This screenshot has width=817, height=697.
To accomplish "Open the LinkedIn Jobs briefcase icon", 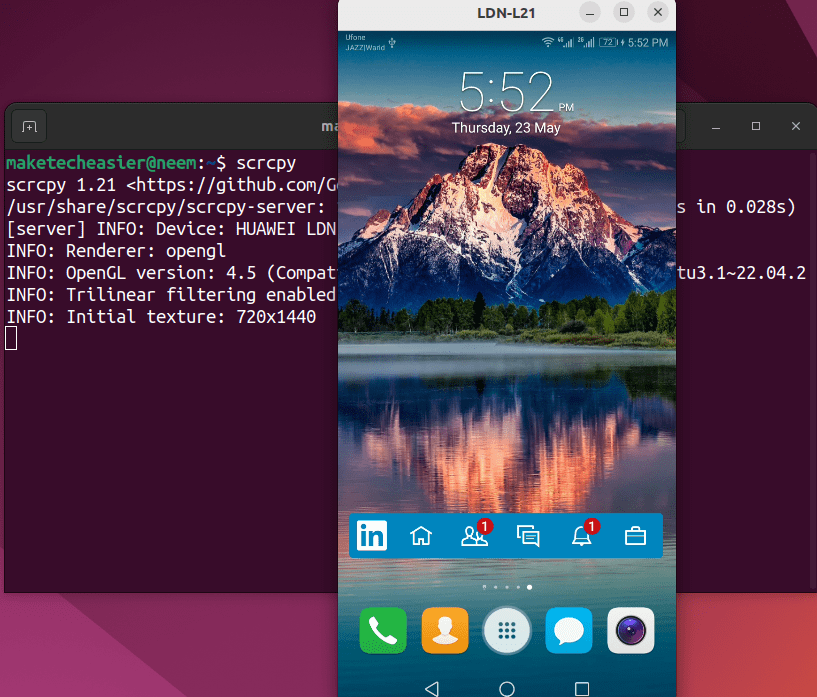I will (x=635, y=536).
